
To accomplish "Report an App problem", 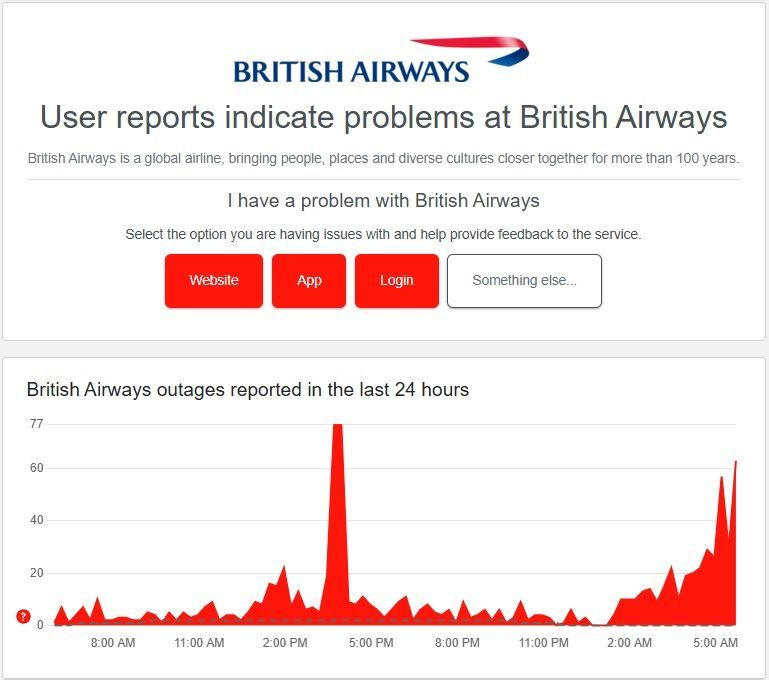I will (309, 280).
